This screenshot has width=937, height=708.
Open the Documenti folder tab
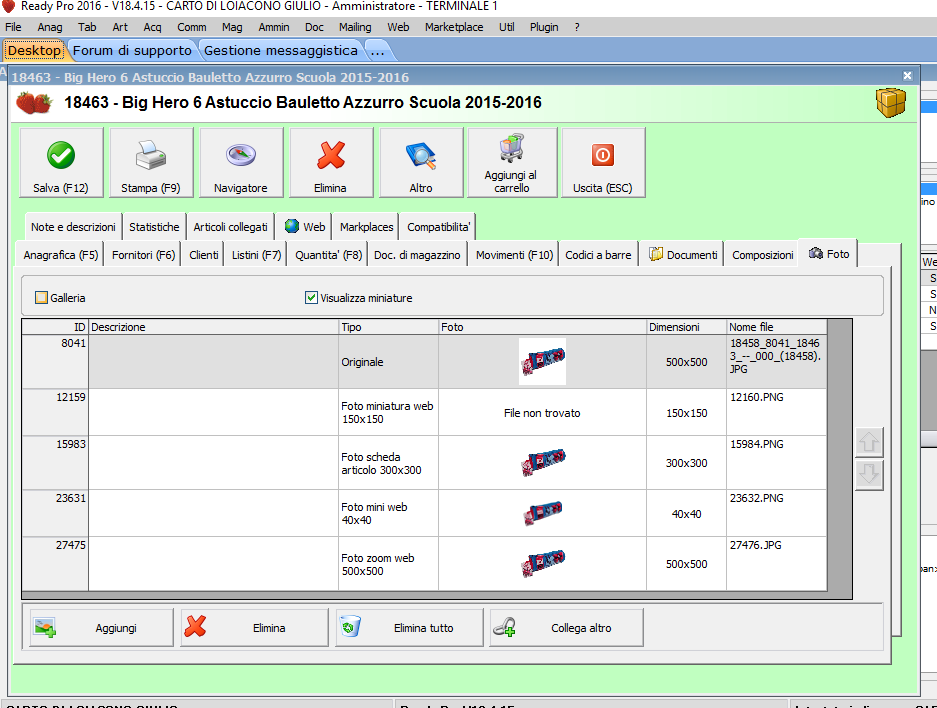click(x=682, y=255)
